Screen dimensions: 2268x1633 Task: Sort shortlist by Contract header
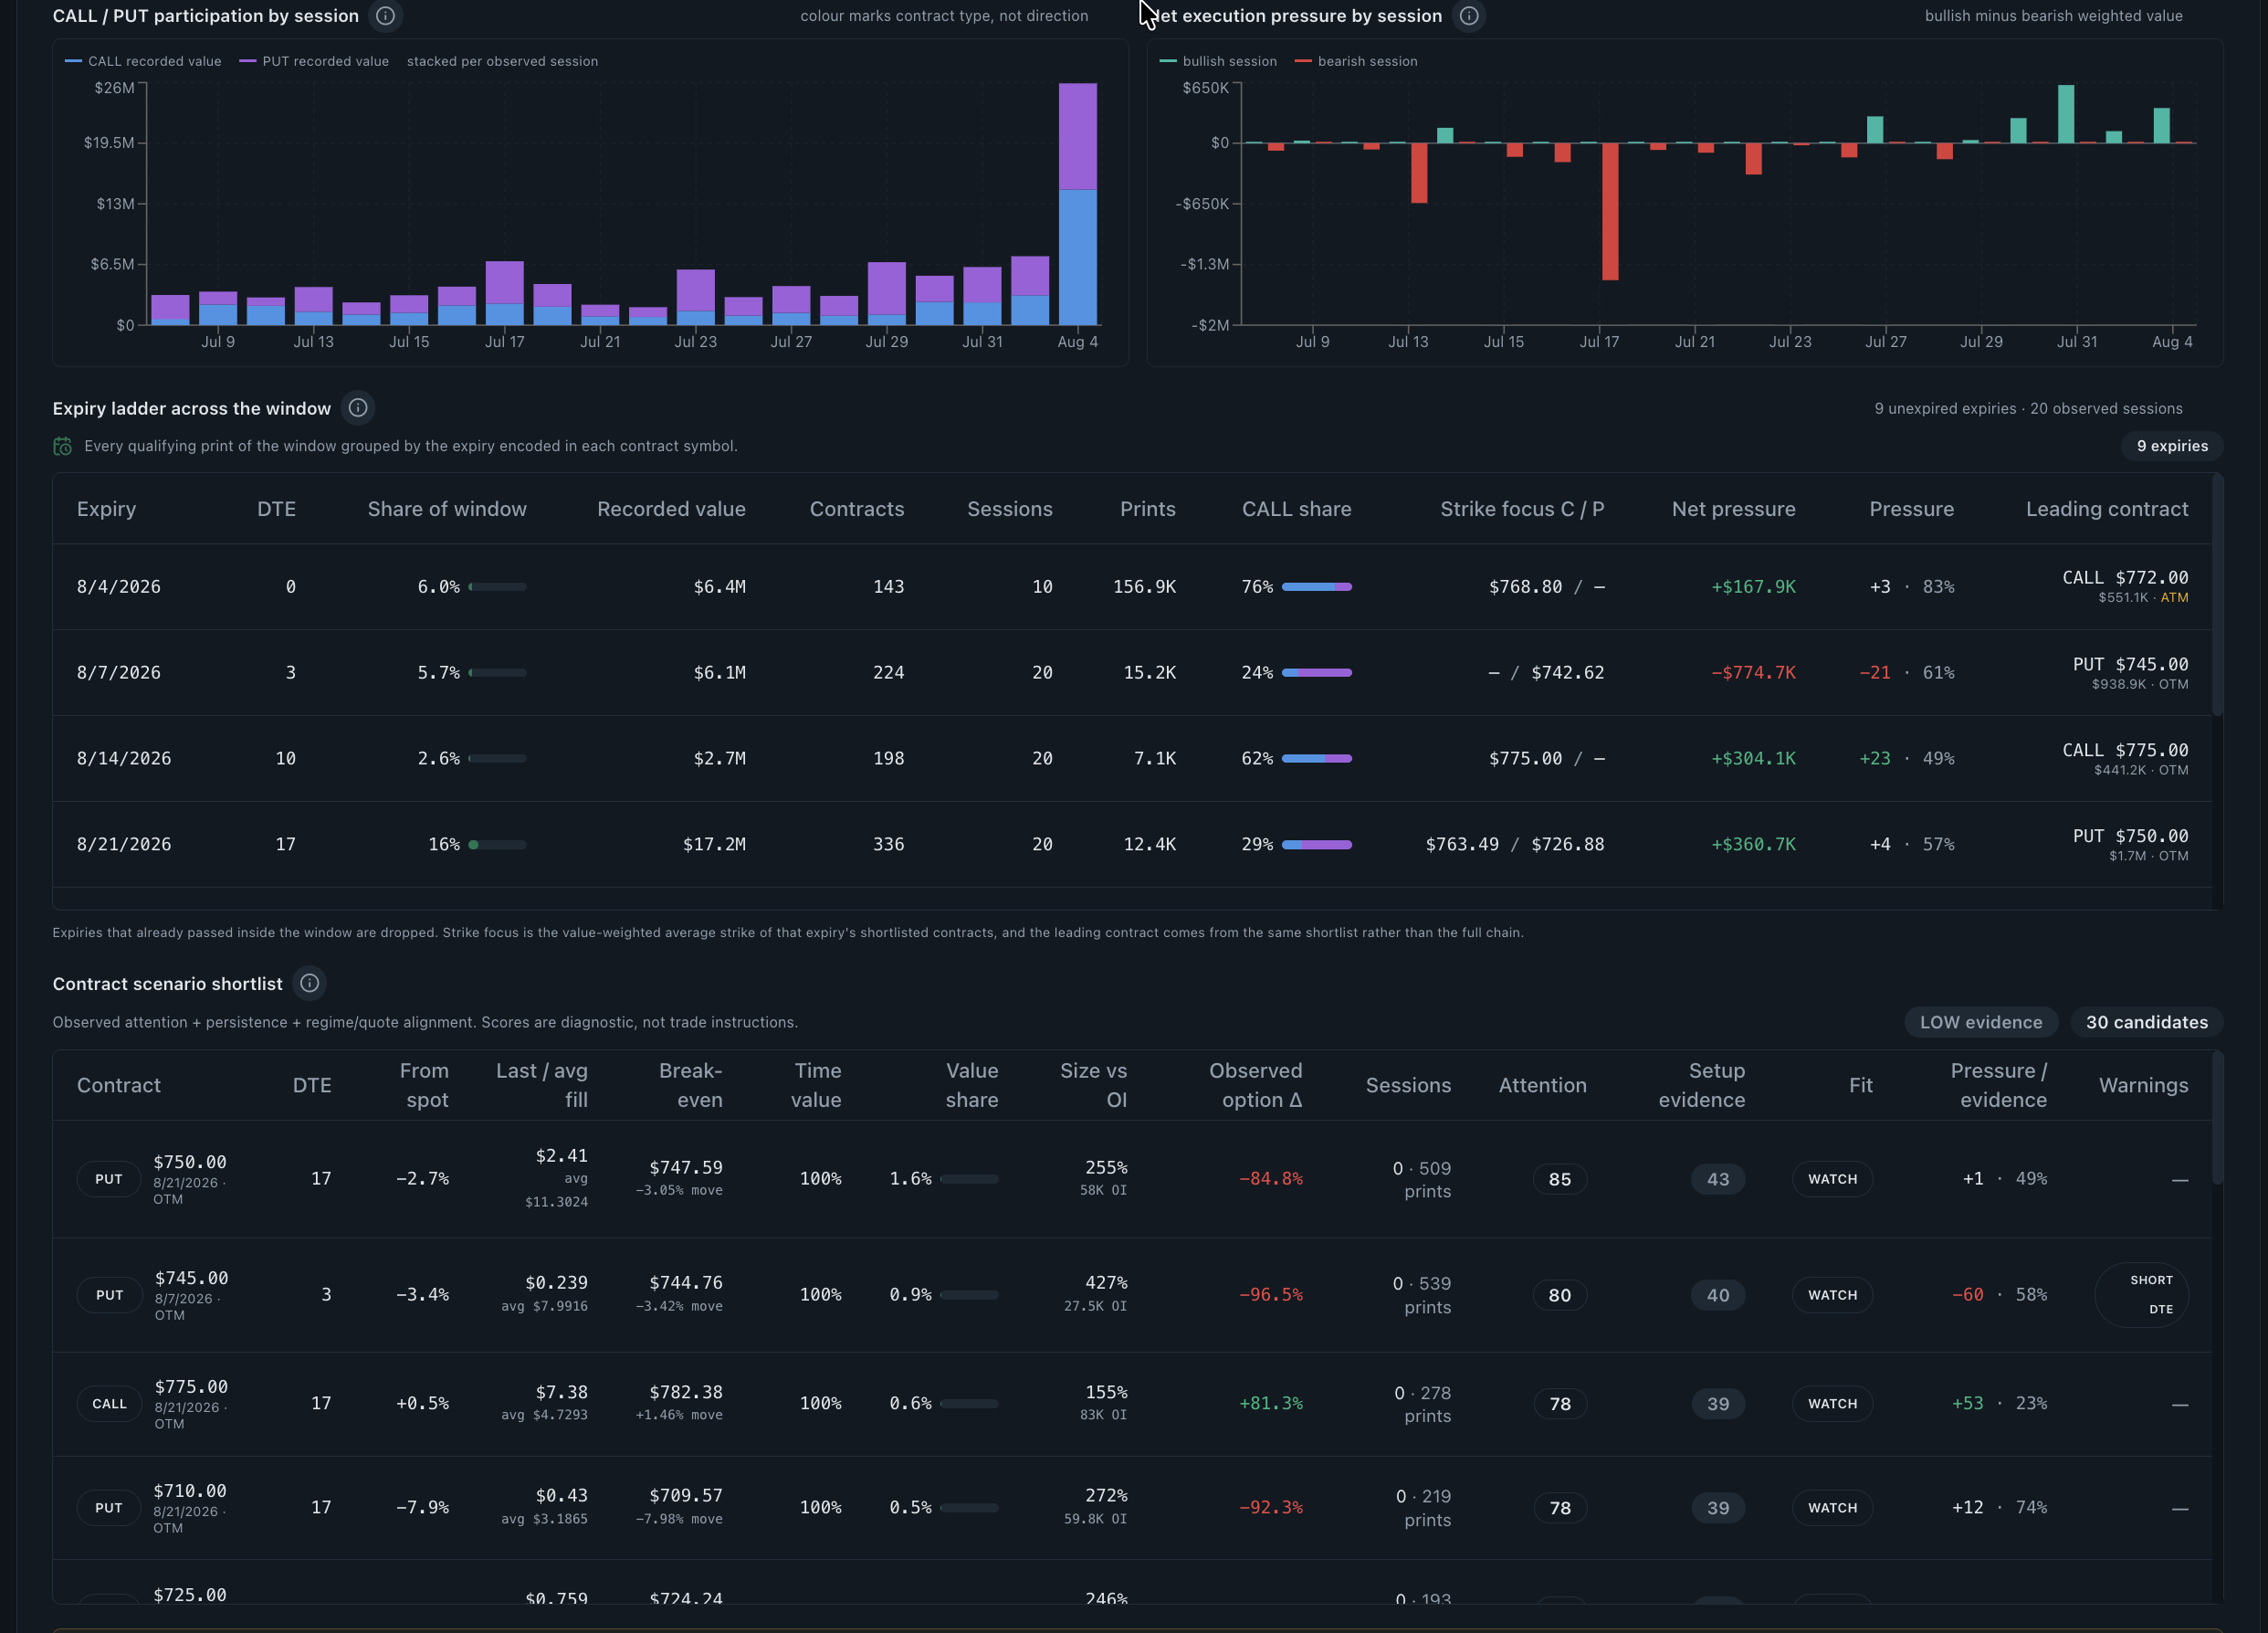[118, 1085]
